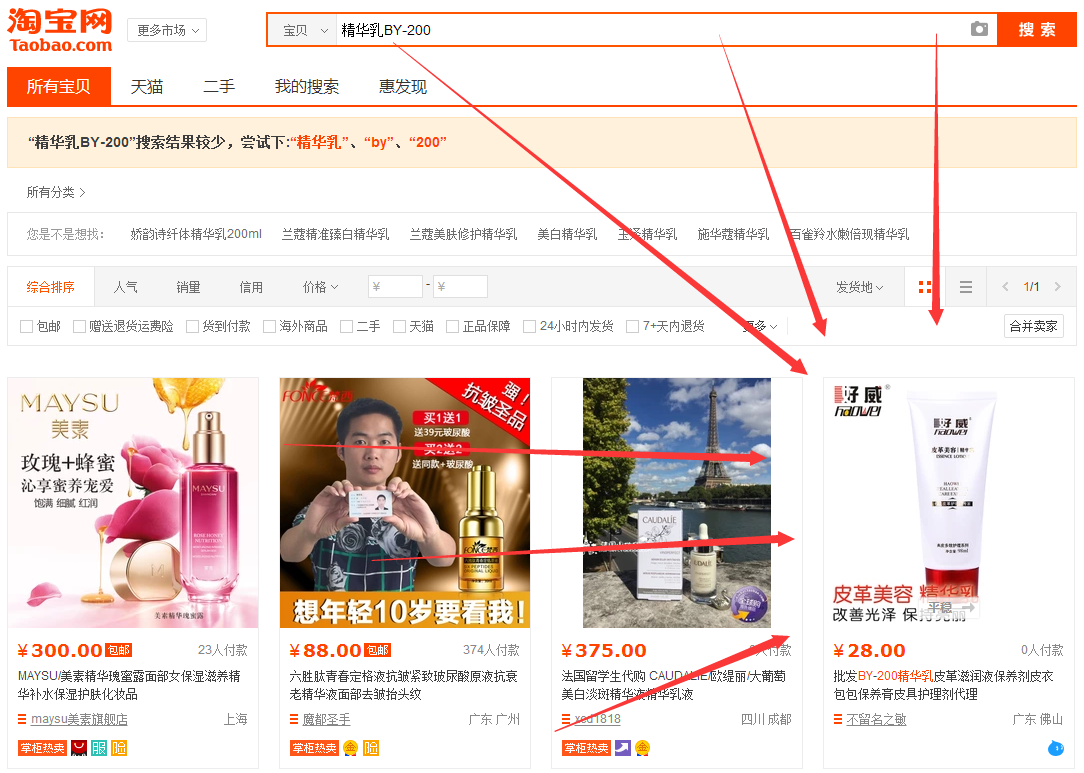Search suggestion 娇韵诗纤体精华乳200ml
1084x773 pixels.
(x=196, y=234)
